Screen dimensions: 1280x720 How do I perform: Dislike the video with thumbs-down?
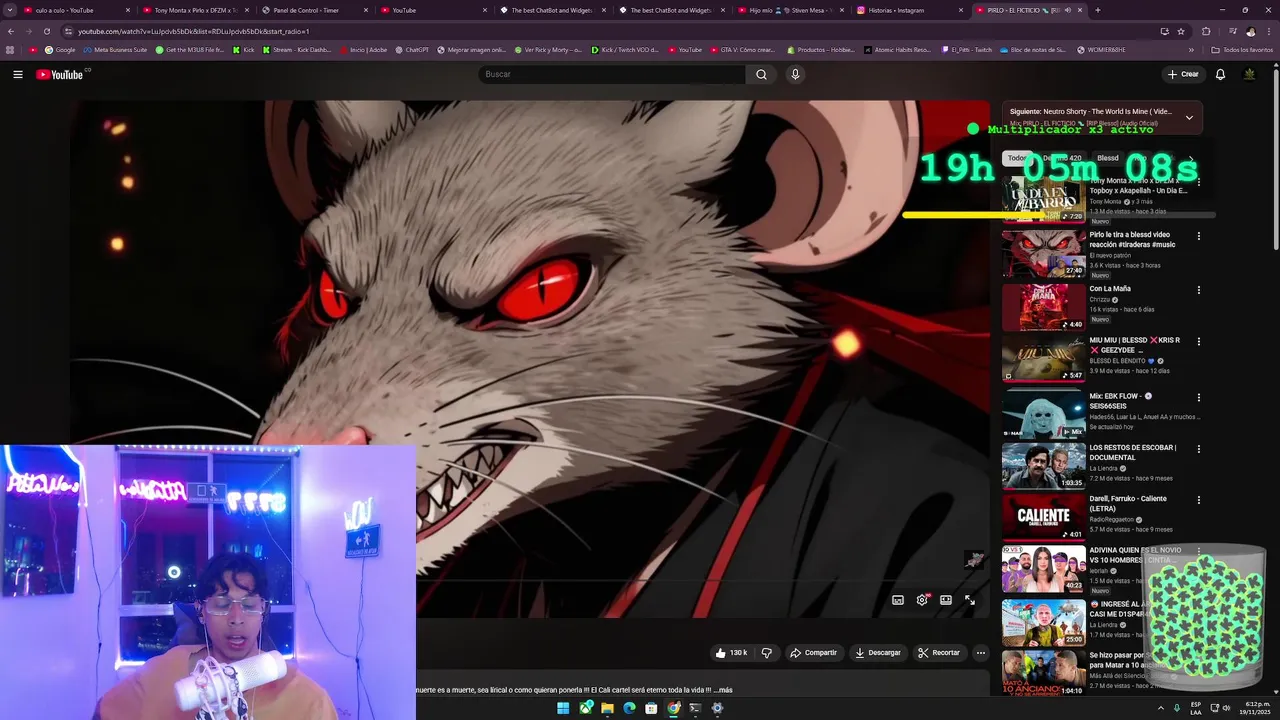(767, 653)
